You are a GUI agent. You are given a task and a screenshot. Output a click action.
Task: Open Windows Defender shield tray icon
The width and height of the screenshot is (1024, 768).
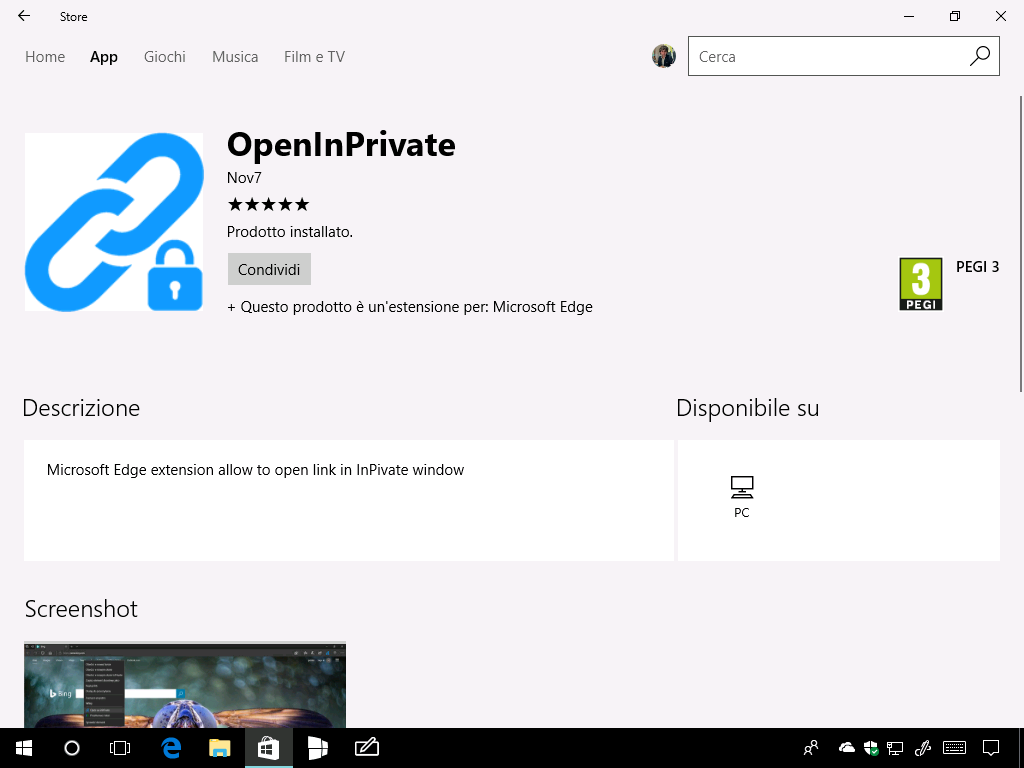871,748
